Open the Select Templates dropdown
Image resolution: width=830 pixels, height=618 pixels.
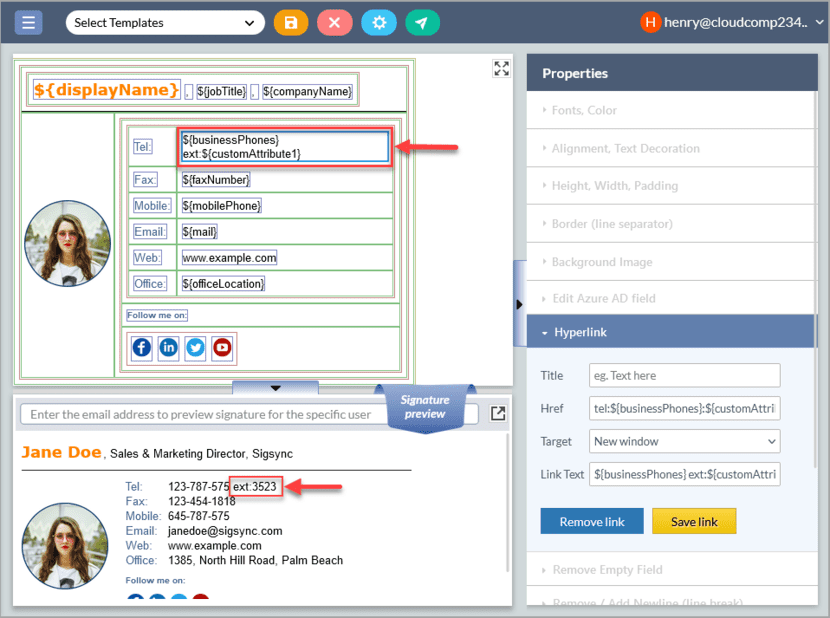point(165,23)
